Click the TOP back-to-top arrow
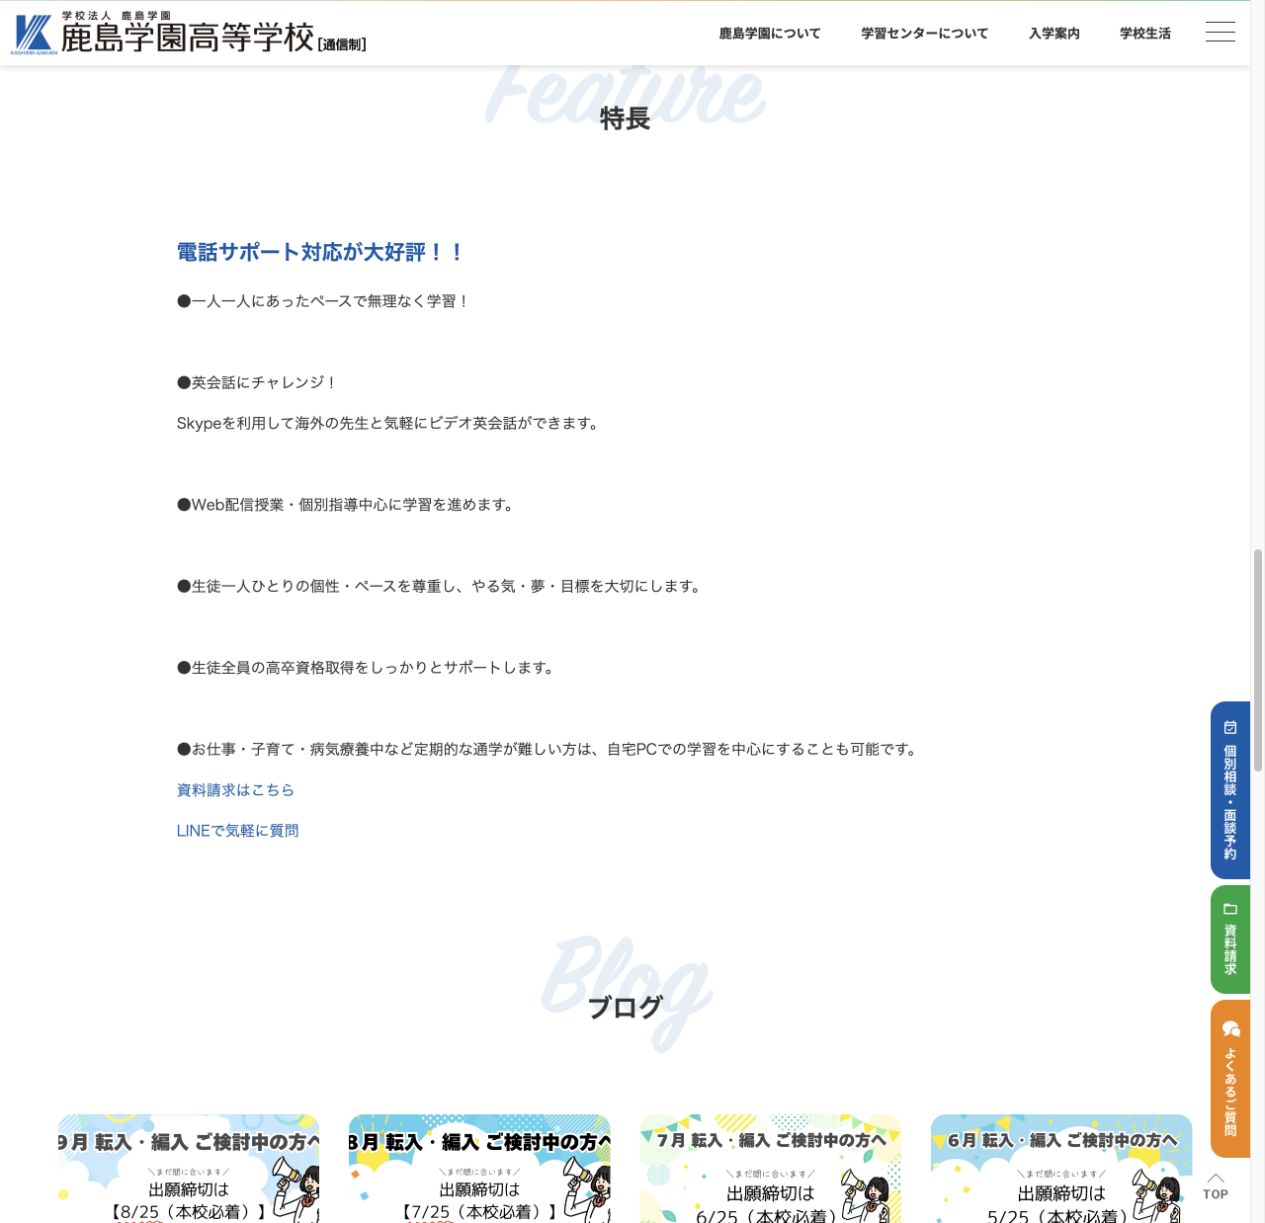The width and height of the screenshot is (1265, 1223). pos(1215,1186)
